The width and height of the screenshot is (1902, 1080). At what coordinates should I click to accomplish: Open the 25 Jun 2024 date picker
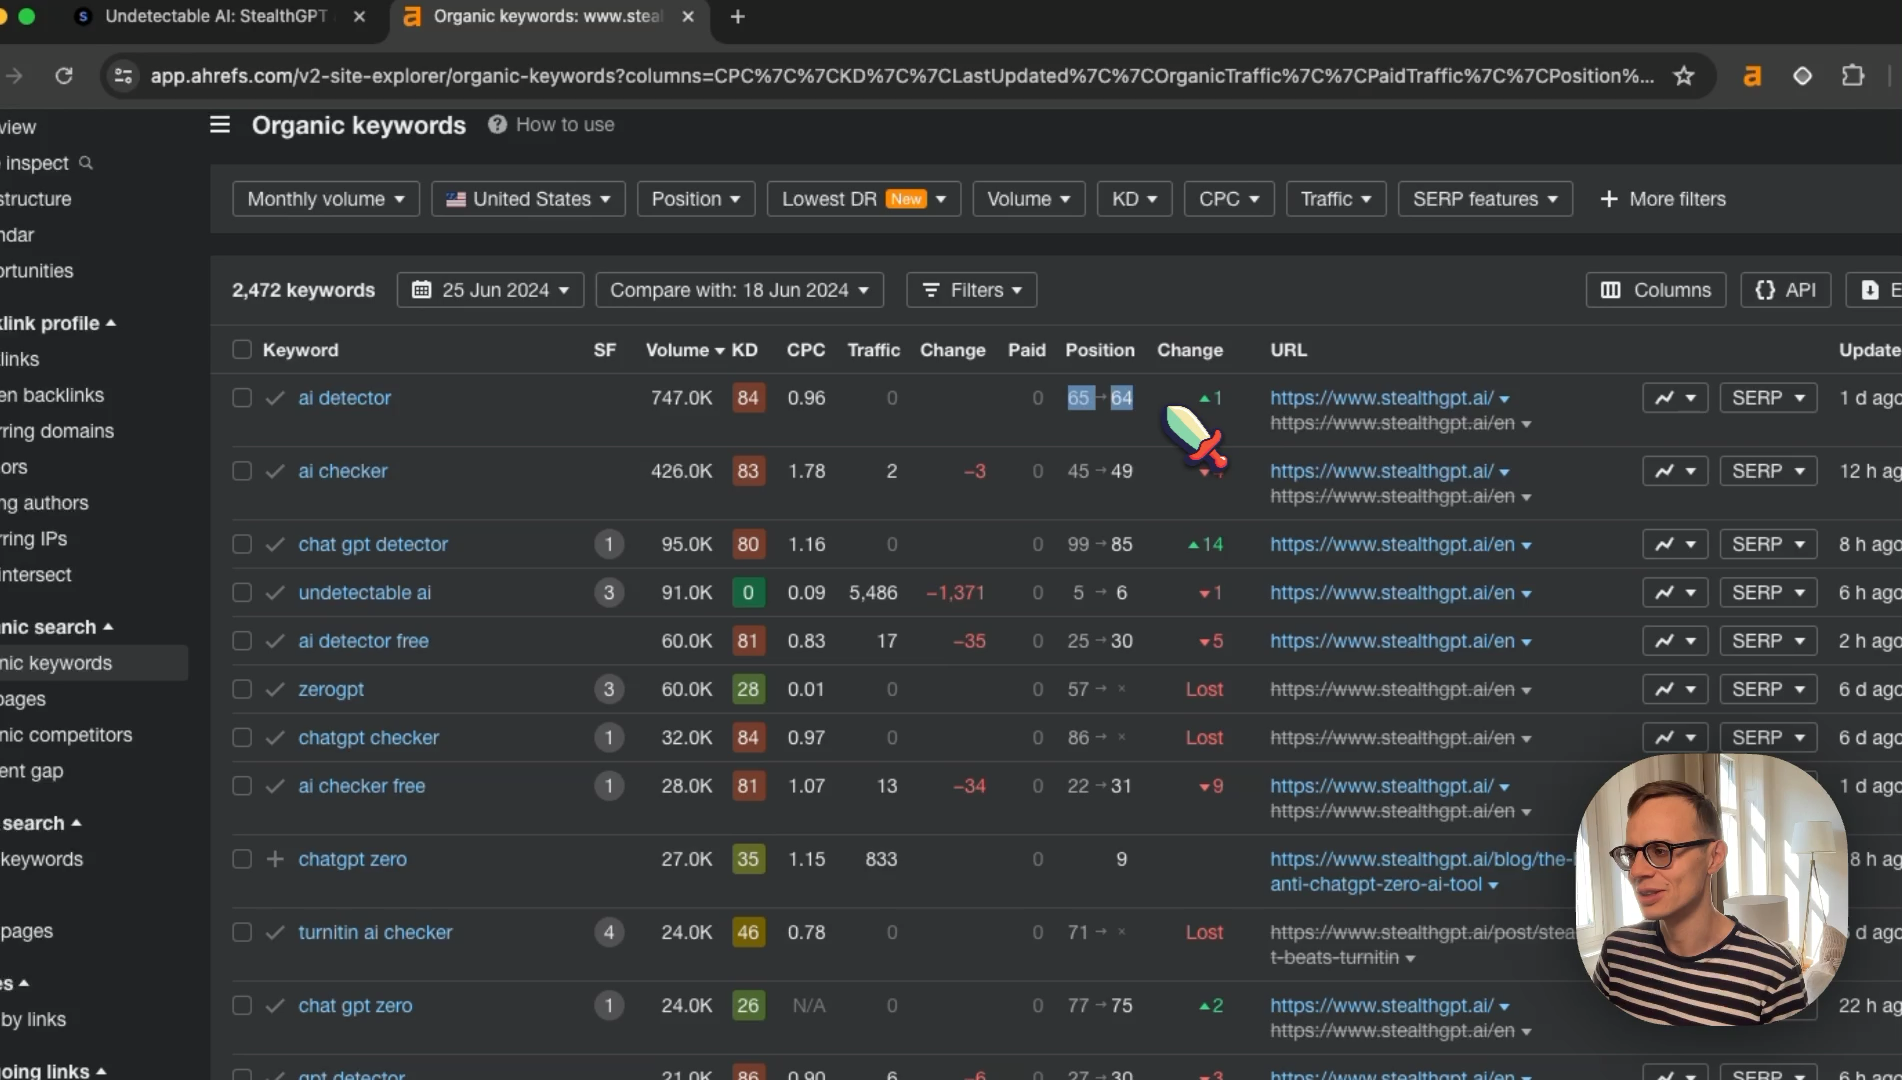tap(490, 290)
